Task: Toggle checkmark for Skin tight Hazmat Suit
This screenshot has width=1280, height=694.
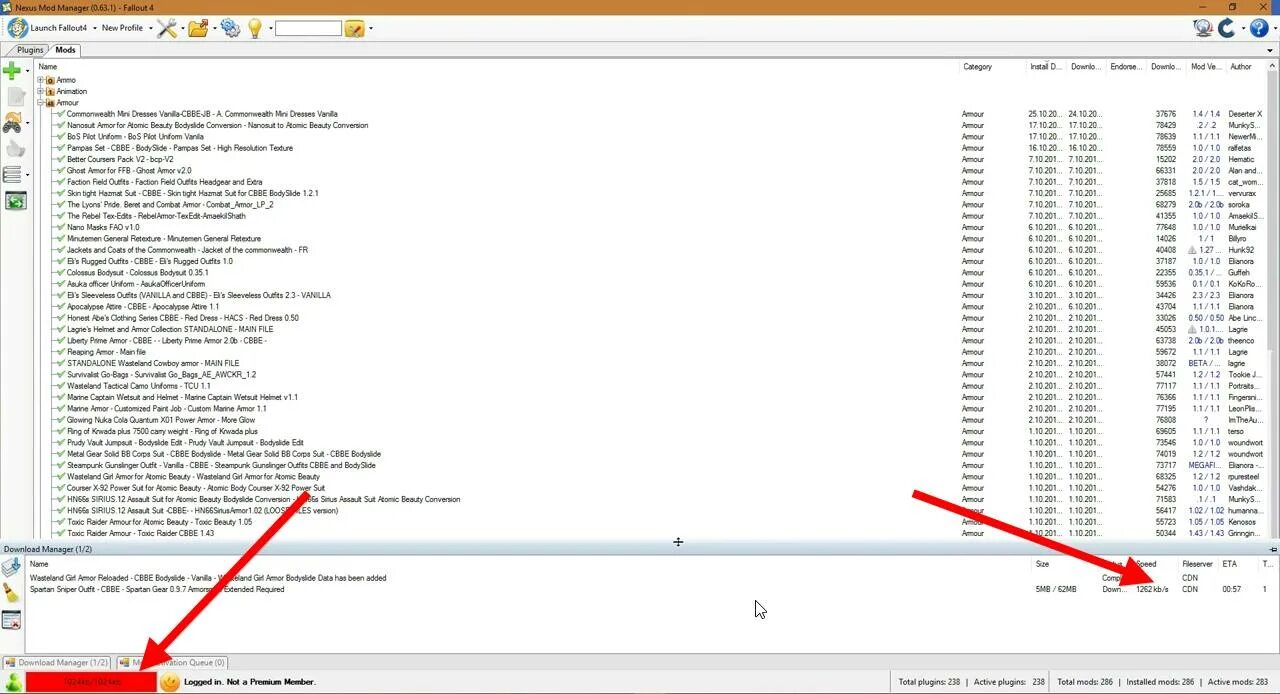Action: click(60, 193)
